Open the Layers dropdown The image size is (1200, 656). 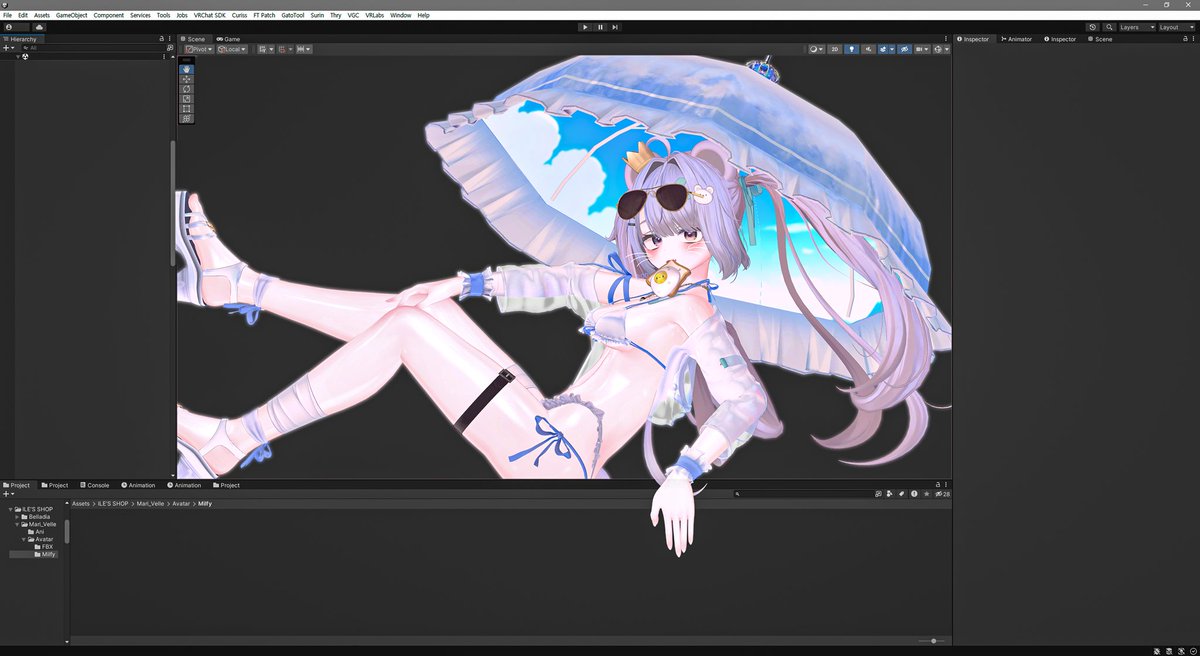(1137, 27)
